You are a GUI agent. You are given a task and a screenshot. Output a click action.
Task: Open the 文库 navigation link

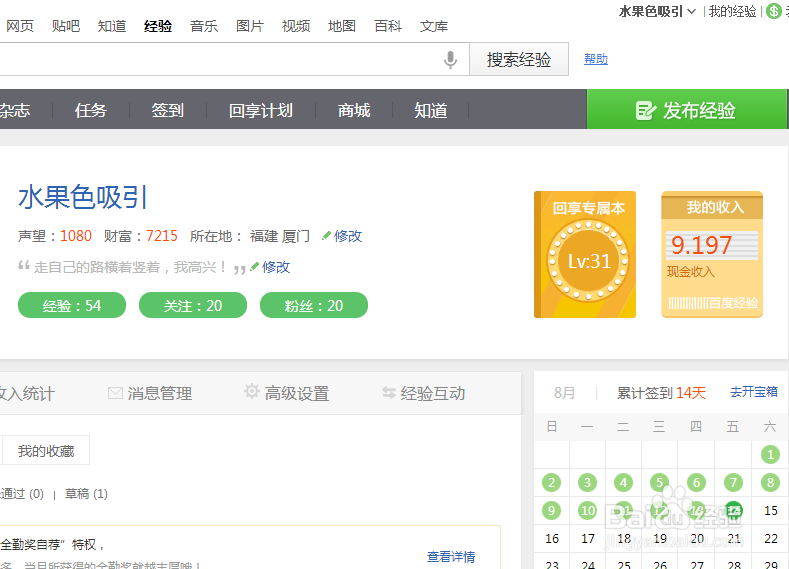434,26
